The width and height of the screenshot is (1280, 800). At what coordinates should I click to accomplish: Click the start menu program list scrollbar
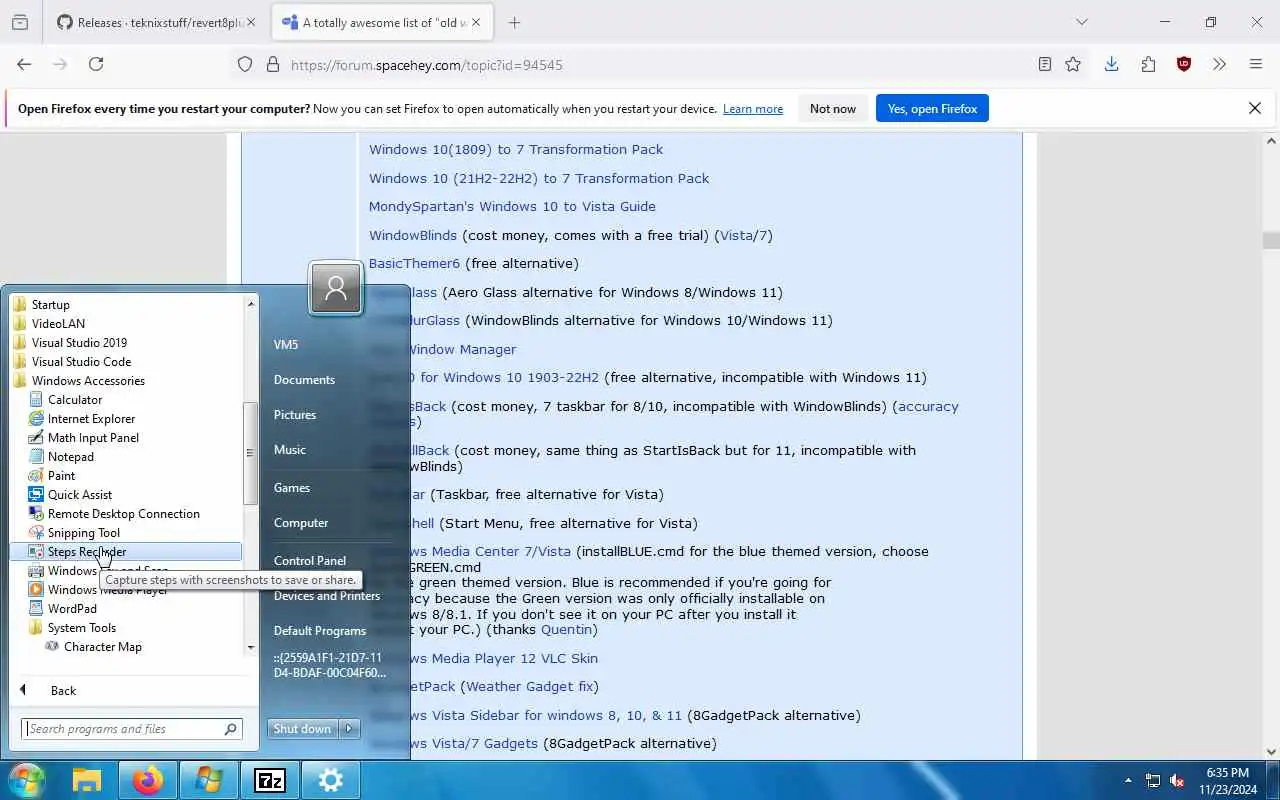click(x=251, y=452)
